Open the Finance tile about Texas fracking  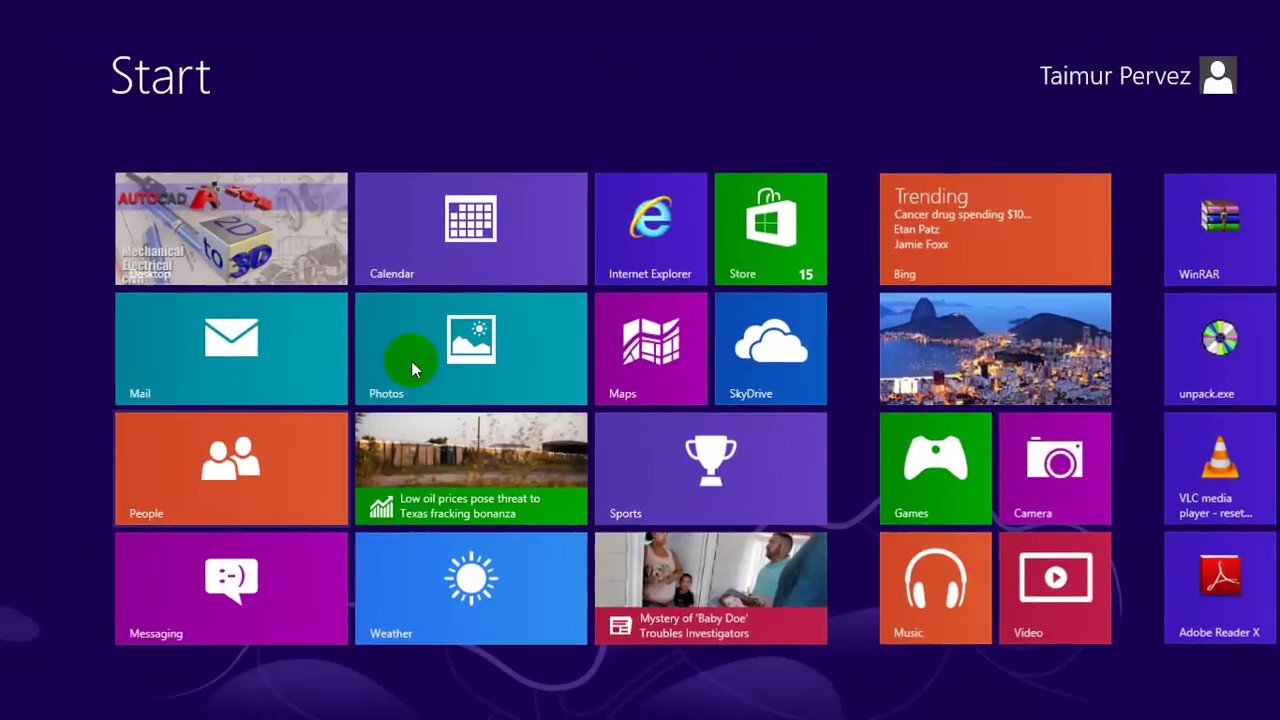(x=471, y=469)
